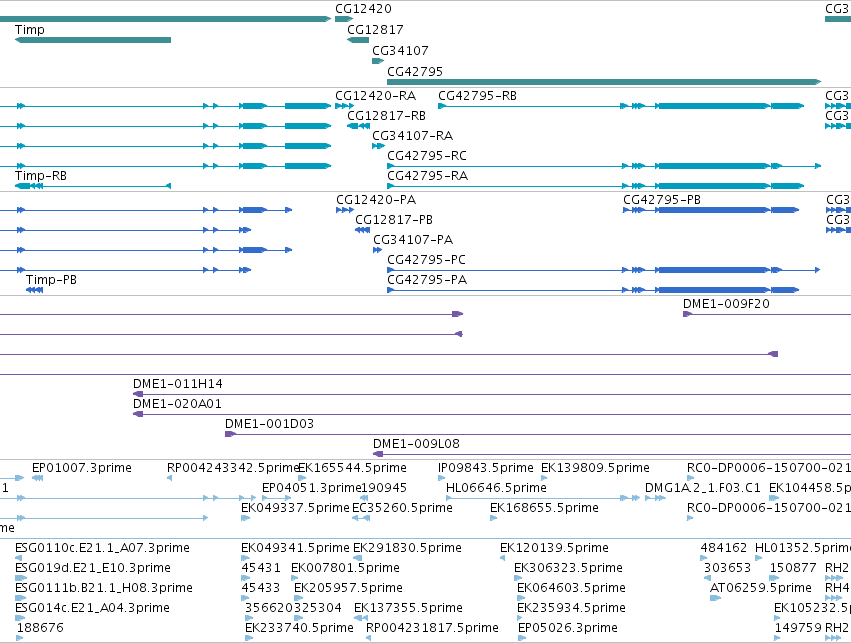Click the EK139809.5prime feature label
The height and width of the screenshot is (643, 851).
[x=595, y=468]
